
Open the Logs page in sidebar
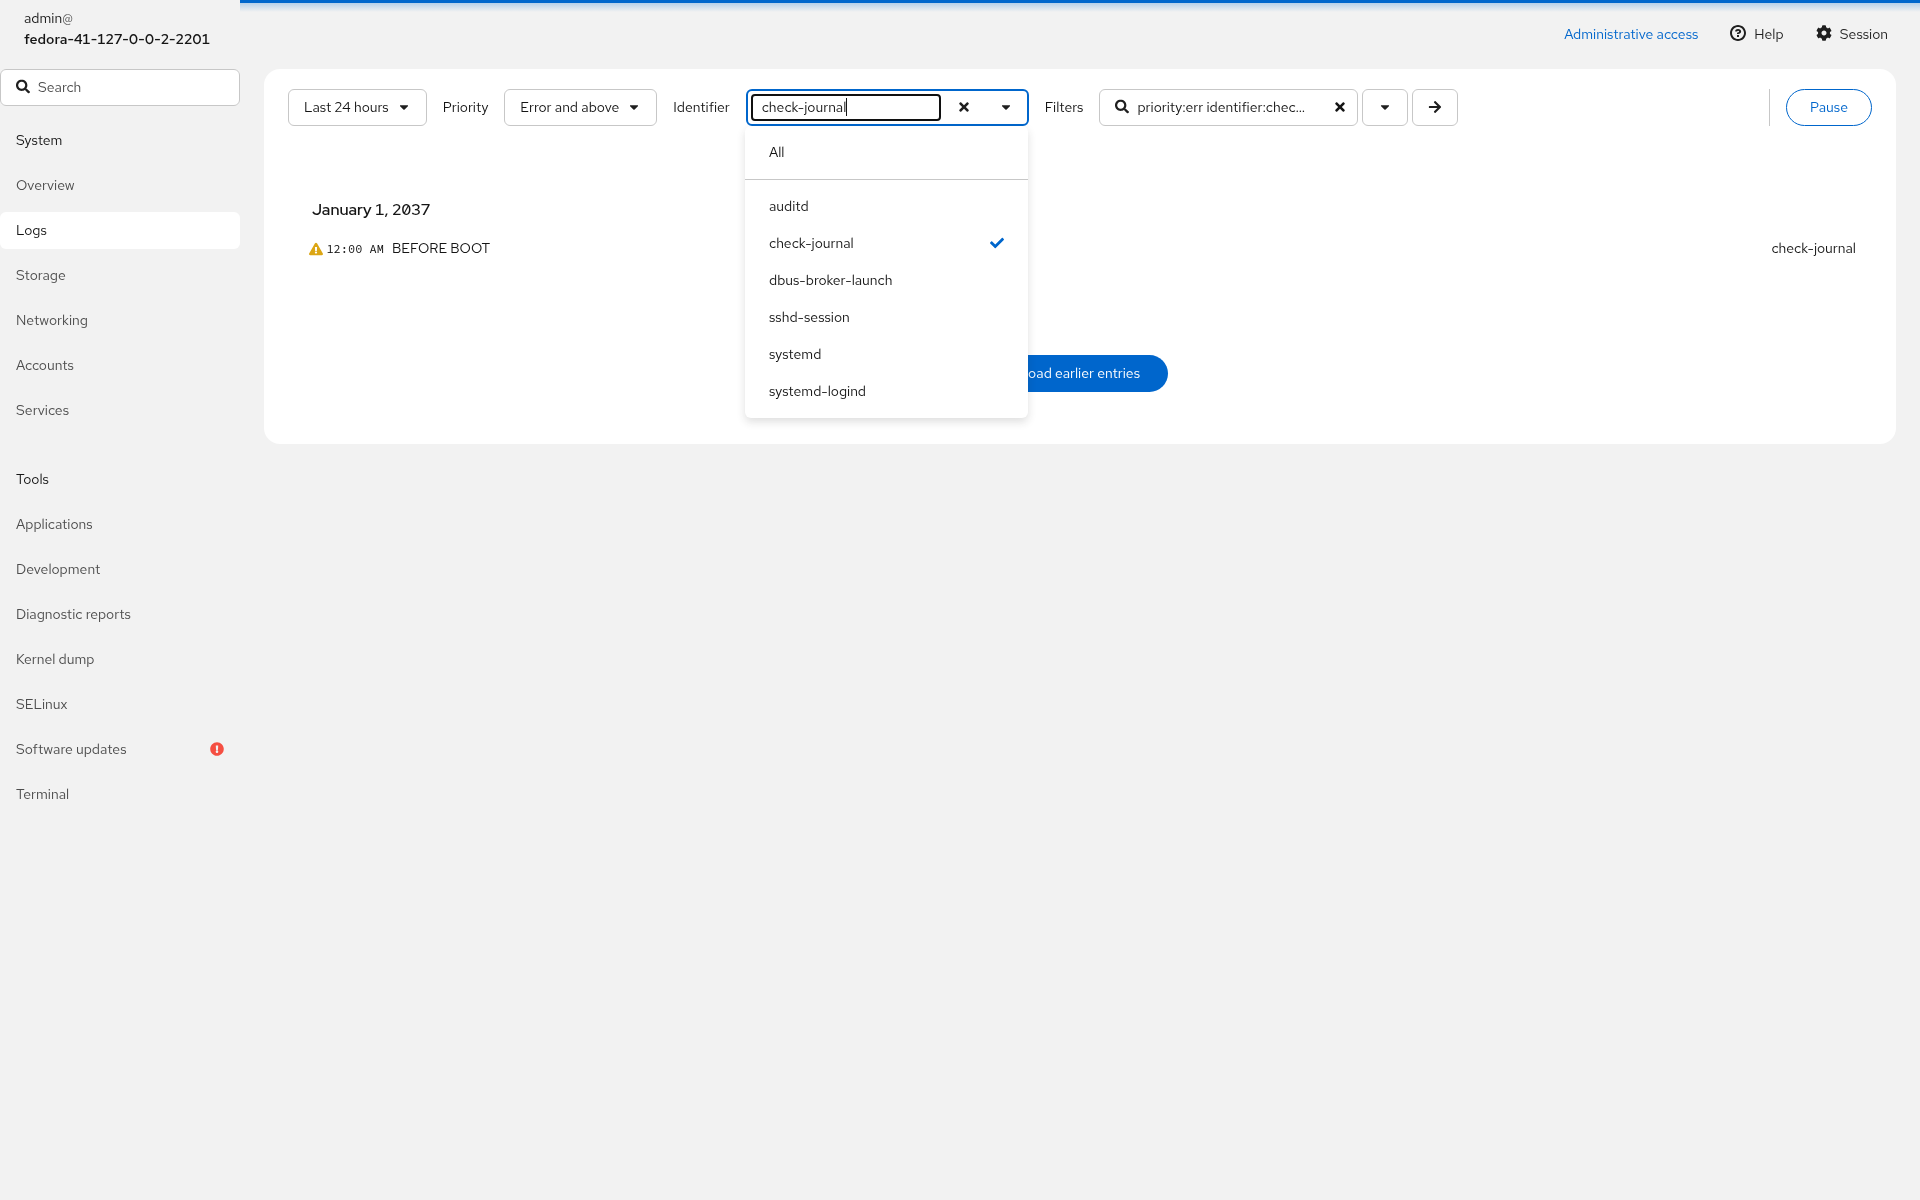(120, 230)
